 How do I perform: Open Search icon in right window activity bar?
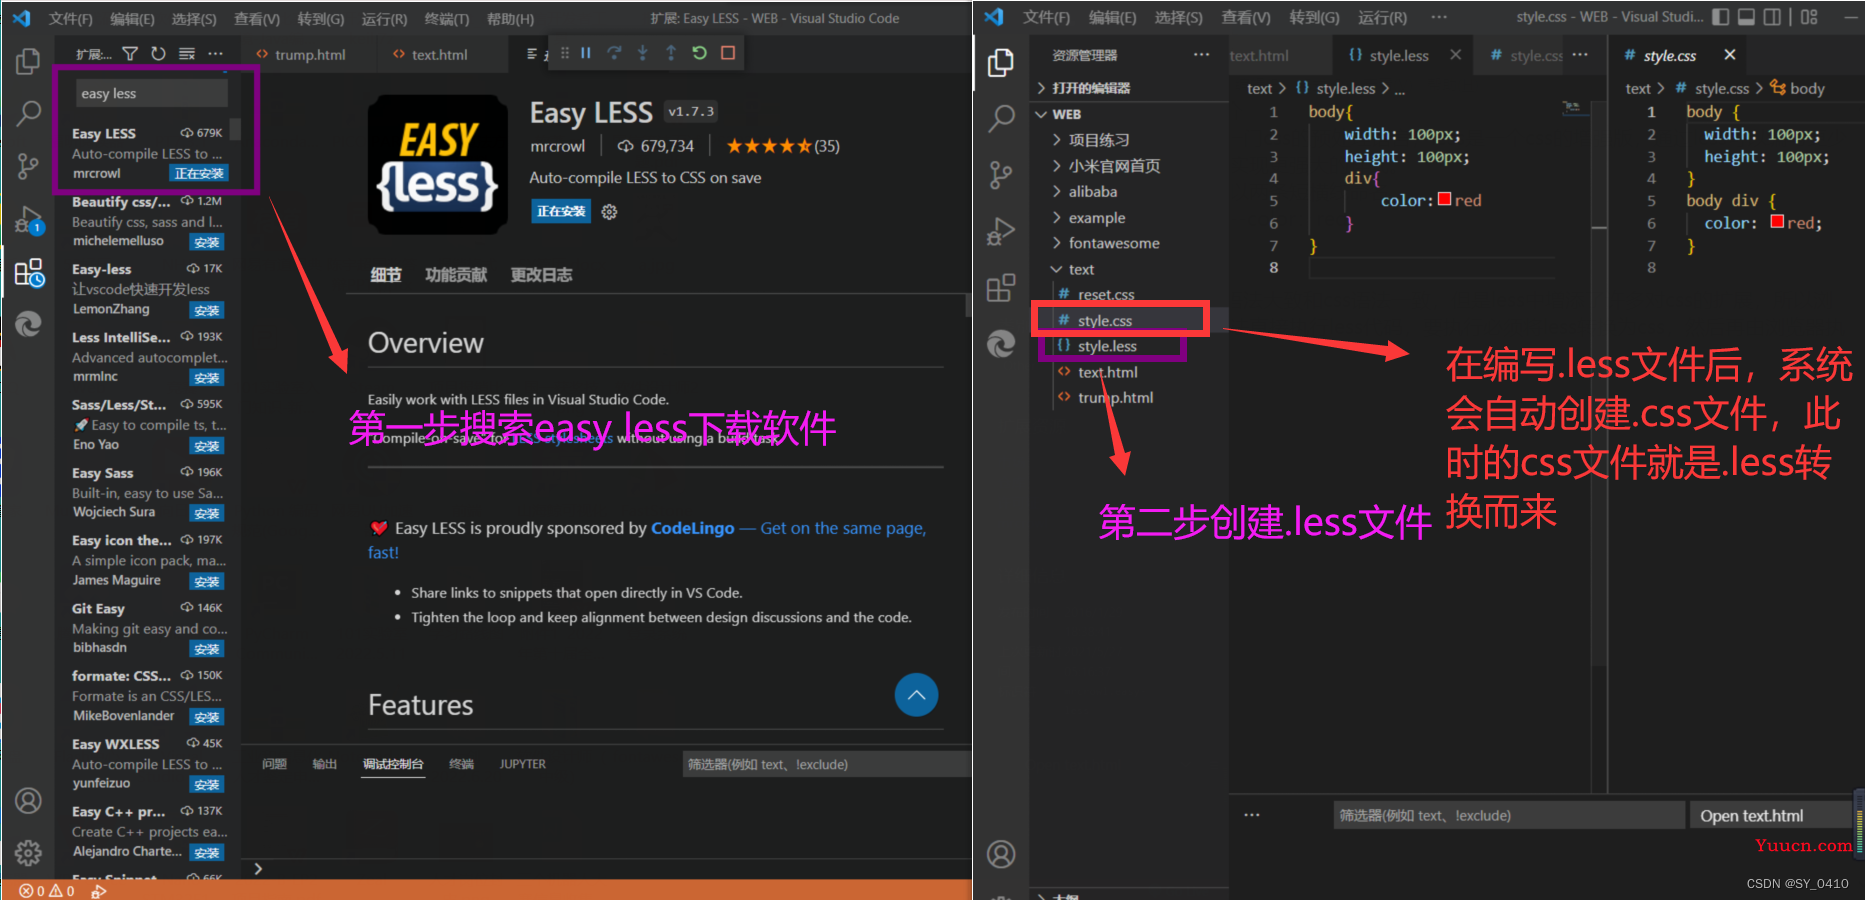1001,118
